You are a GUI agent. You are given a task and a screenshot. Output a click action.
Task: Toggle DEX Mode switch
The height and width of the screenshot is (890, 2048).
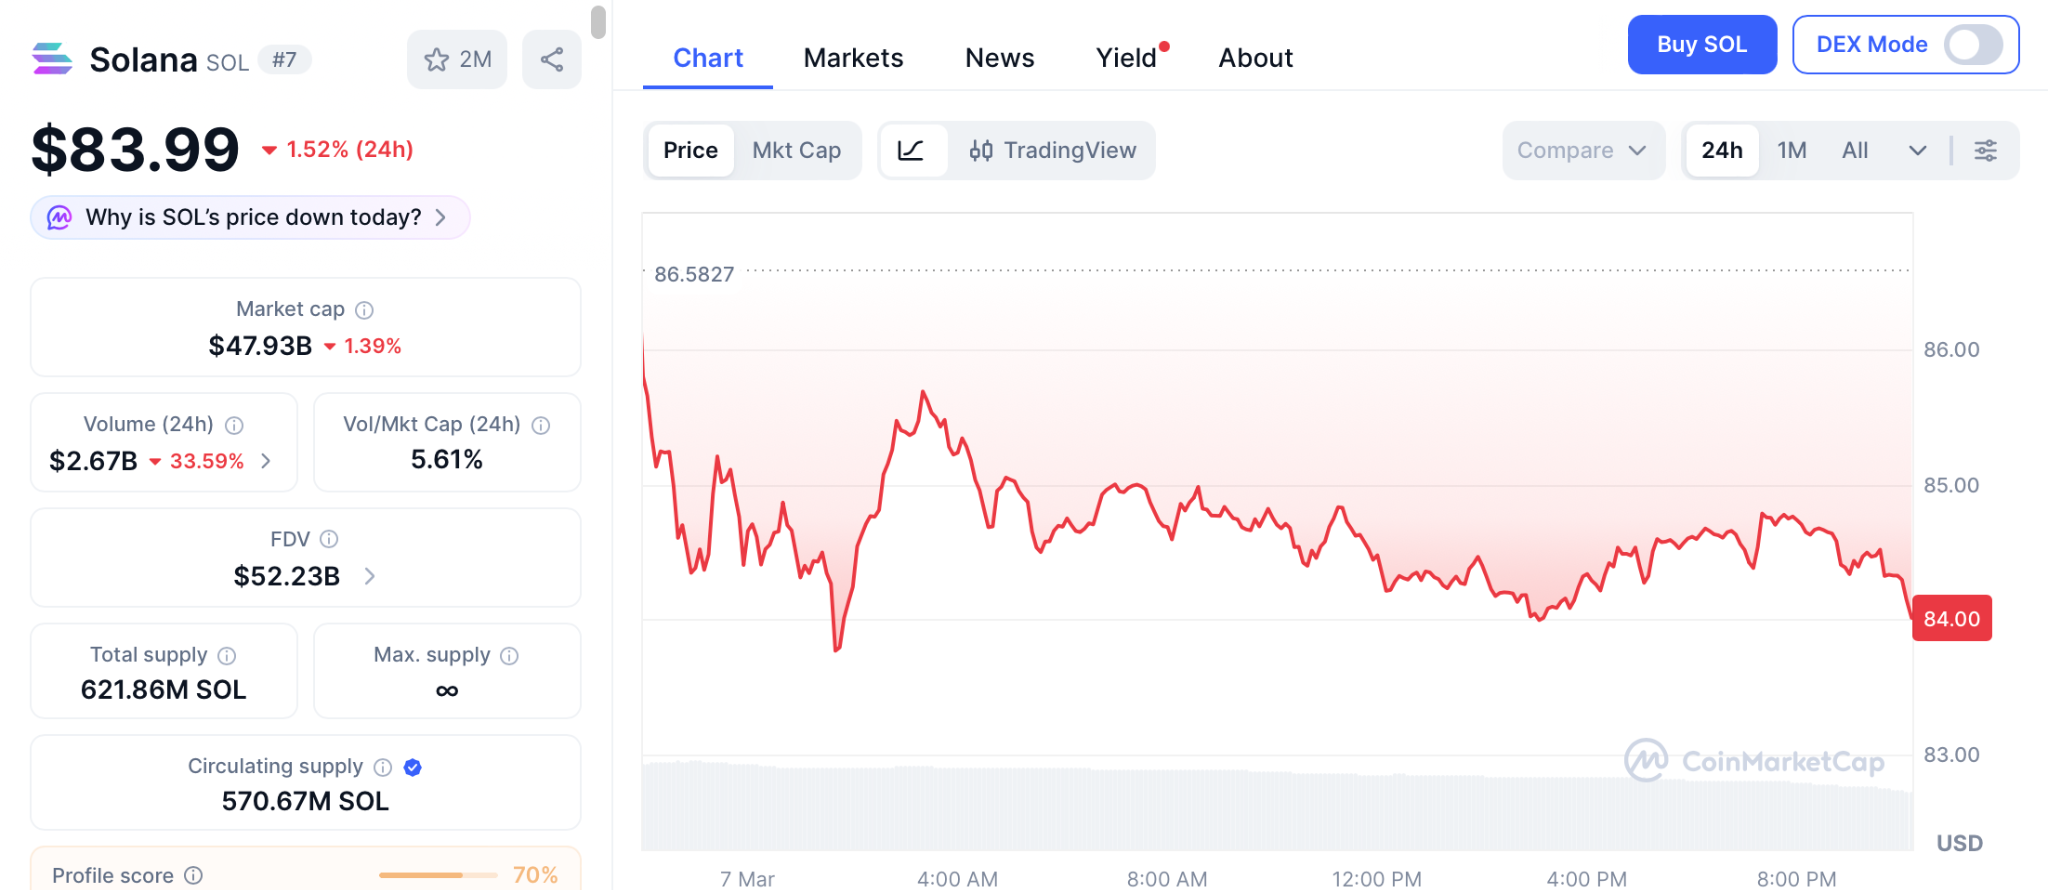coord(1972,45)
